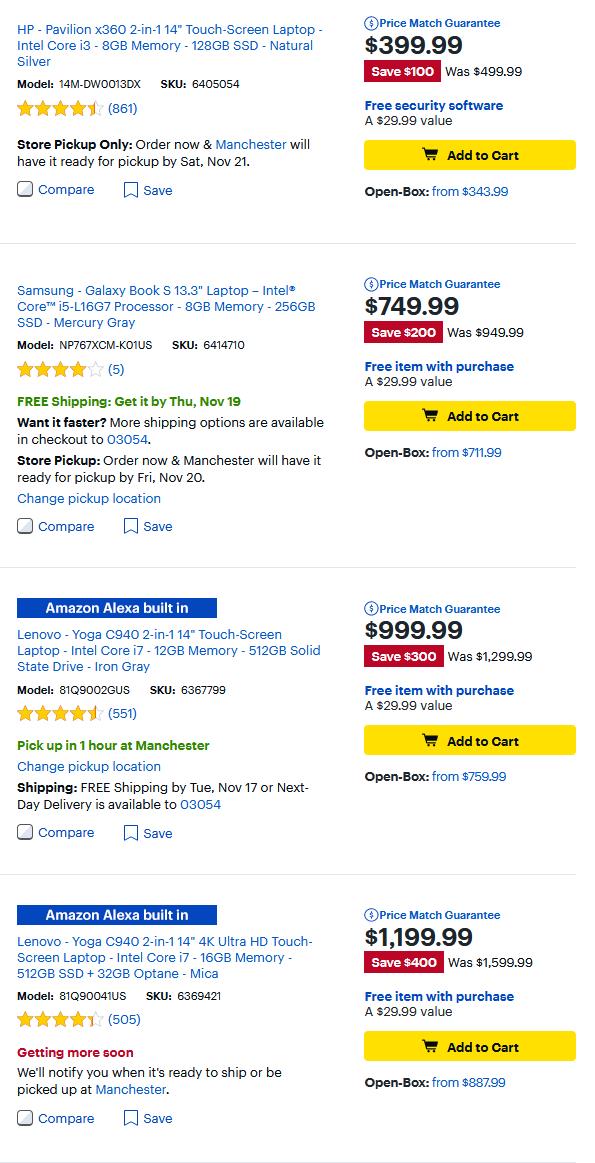This screenshot has width=595, height=1163.
Task: Enable Compare for Samsung Galaxy Book S
Action: (25, 527)
